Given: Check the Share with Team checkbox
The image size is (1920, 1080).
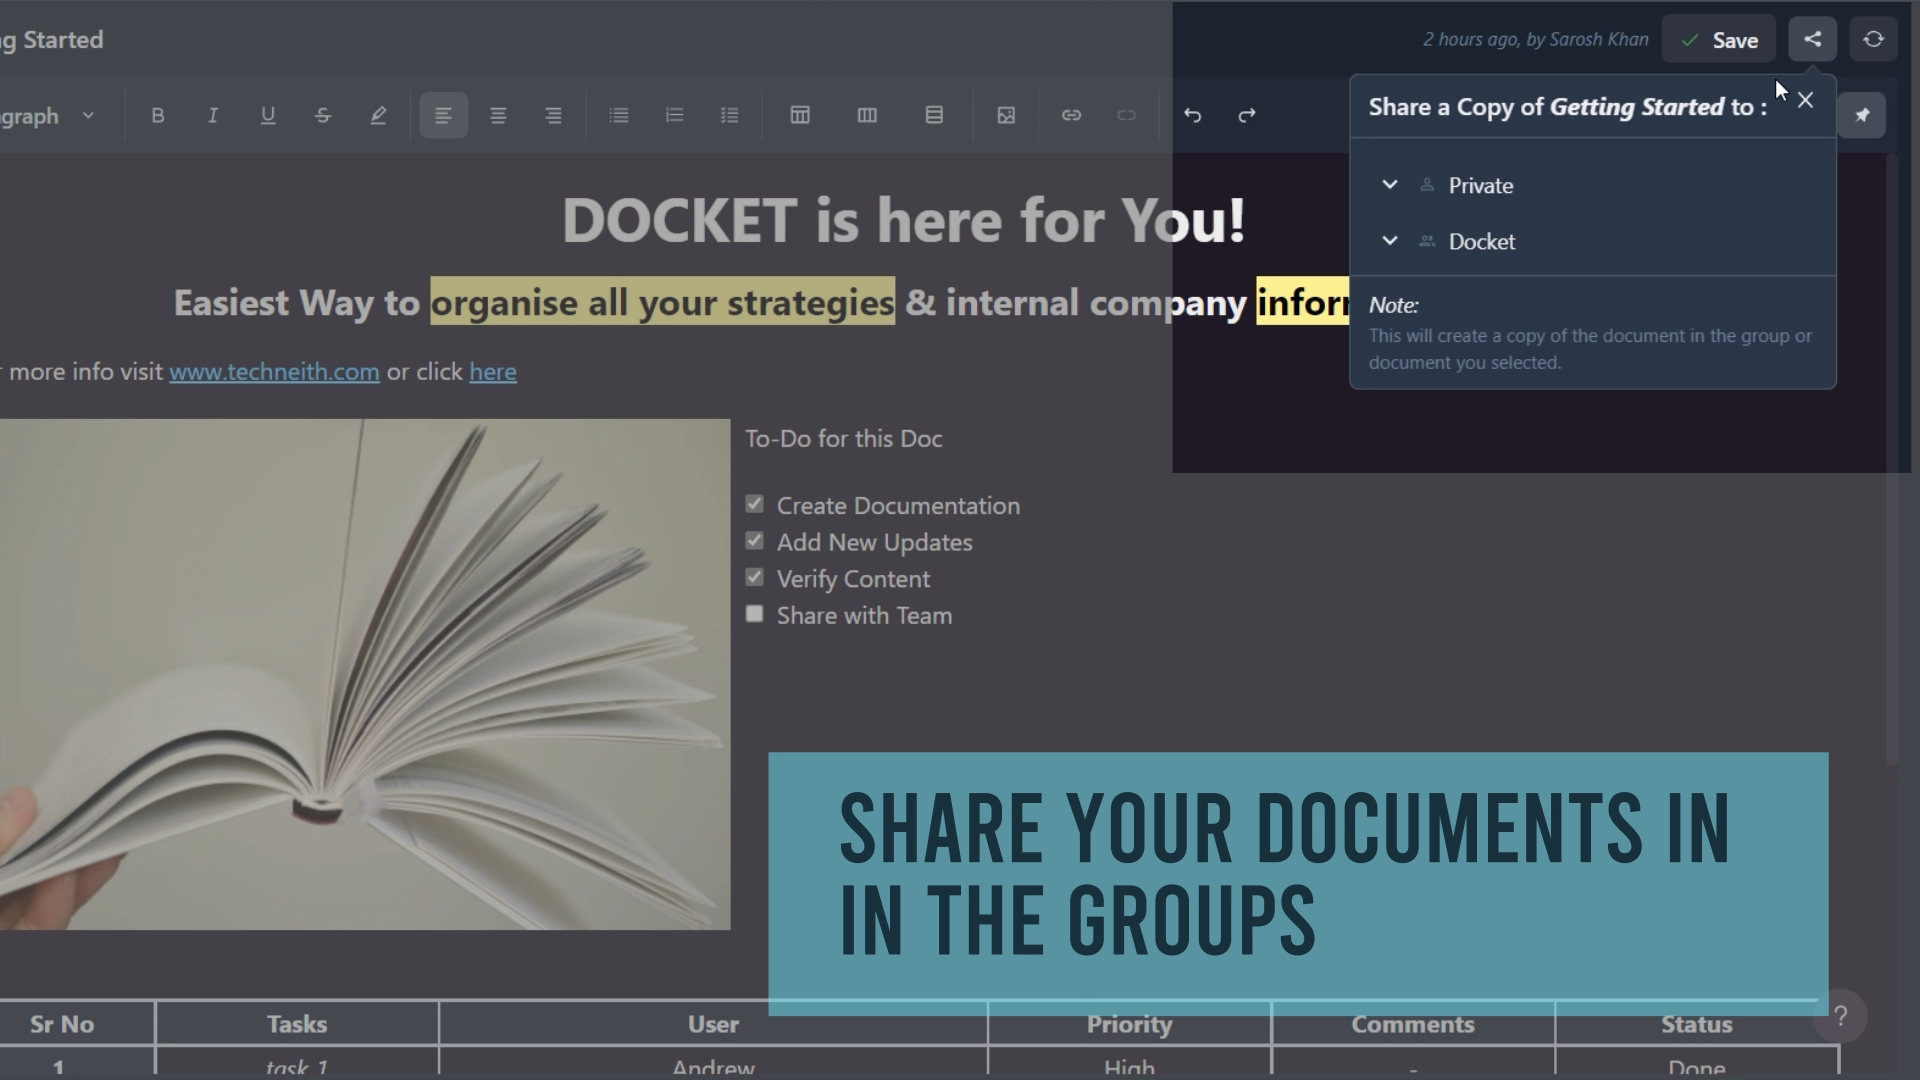Looking at the screenshot, I should click(x=755, y=614).
